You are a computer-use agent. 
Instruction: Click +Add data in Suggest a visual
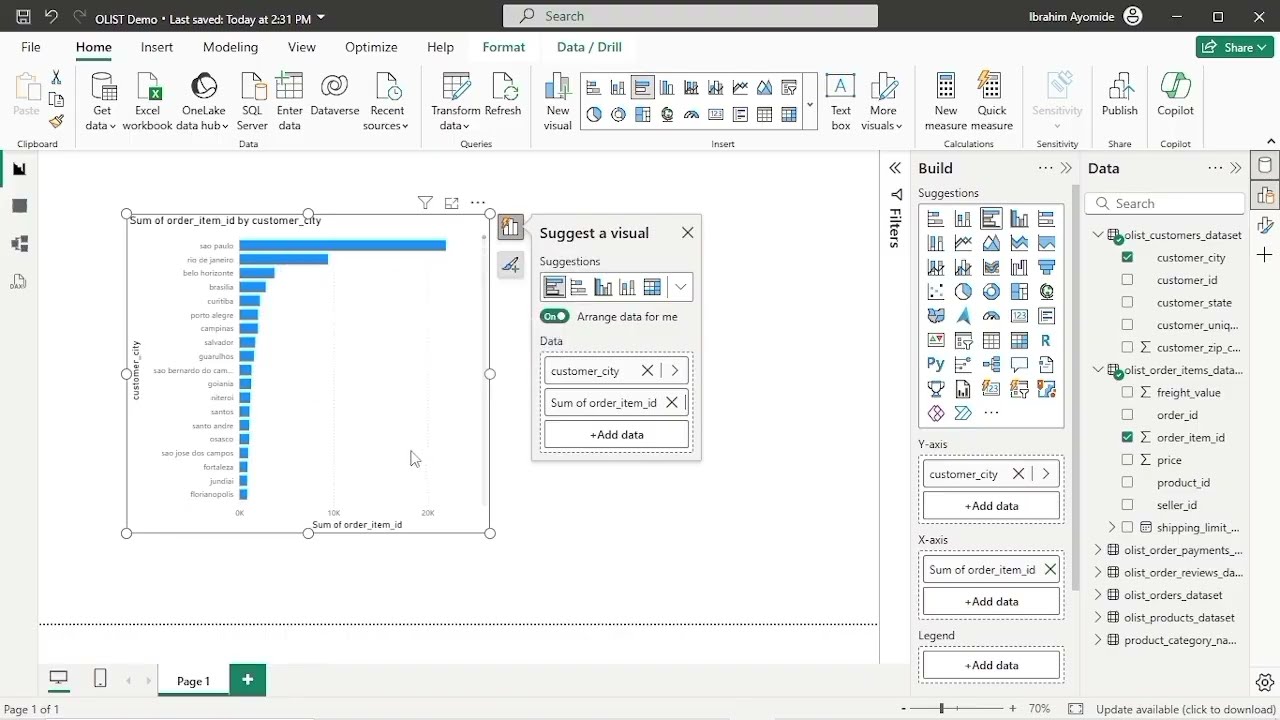click(x=617, y=435)
